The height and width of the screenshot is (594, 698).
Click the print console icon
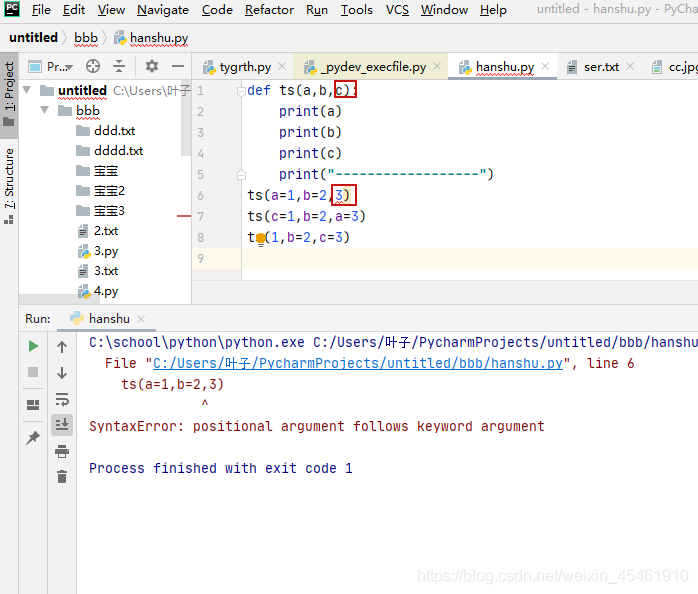[x=62, y=452]
